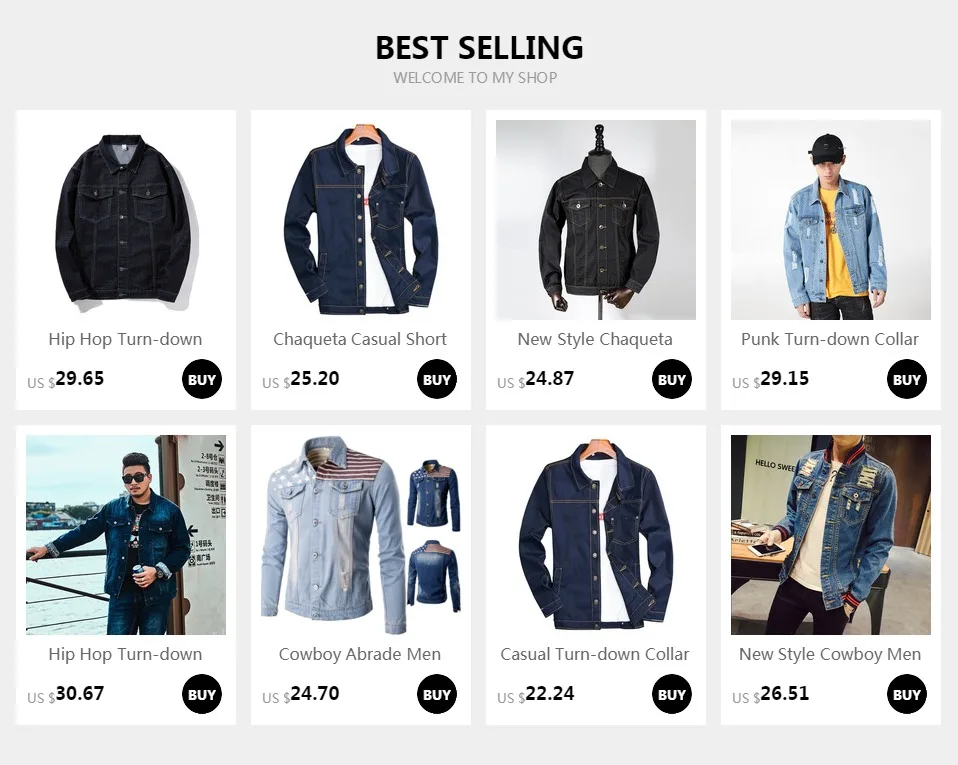
Task: Open the navy jacket on hanger photo priced $25.20
Action: point(360,220)
